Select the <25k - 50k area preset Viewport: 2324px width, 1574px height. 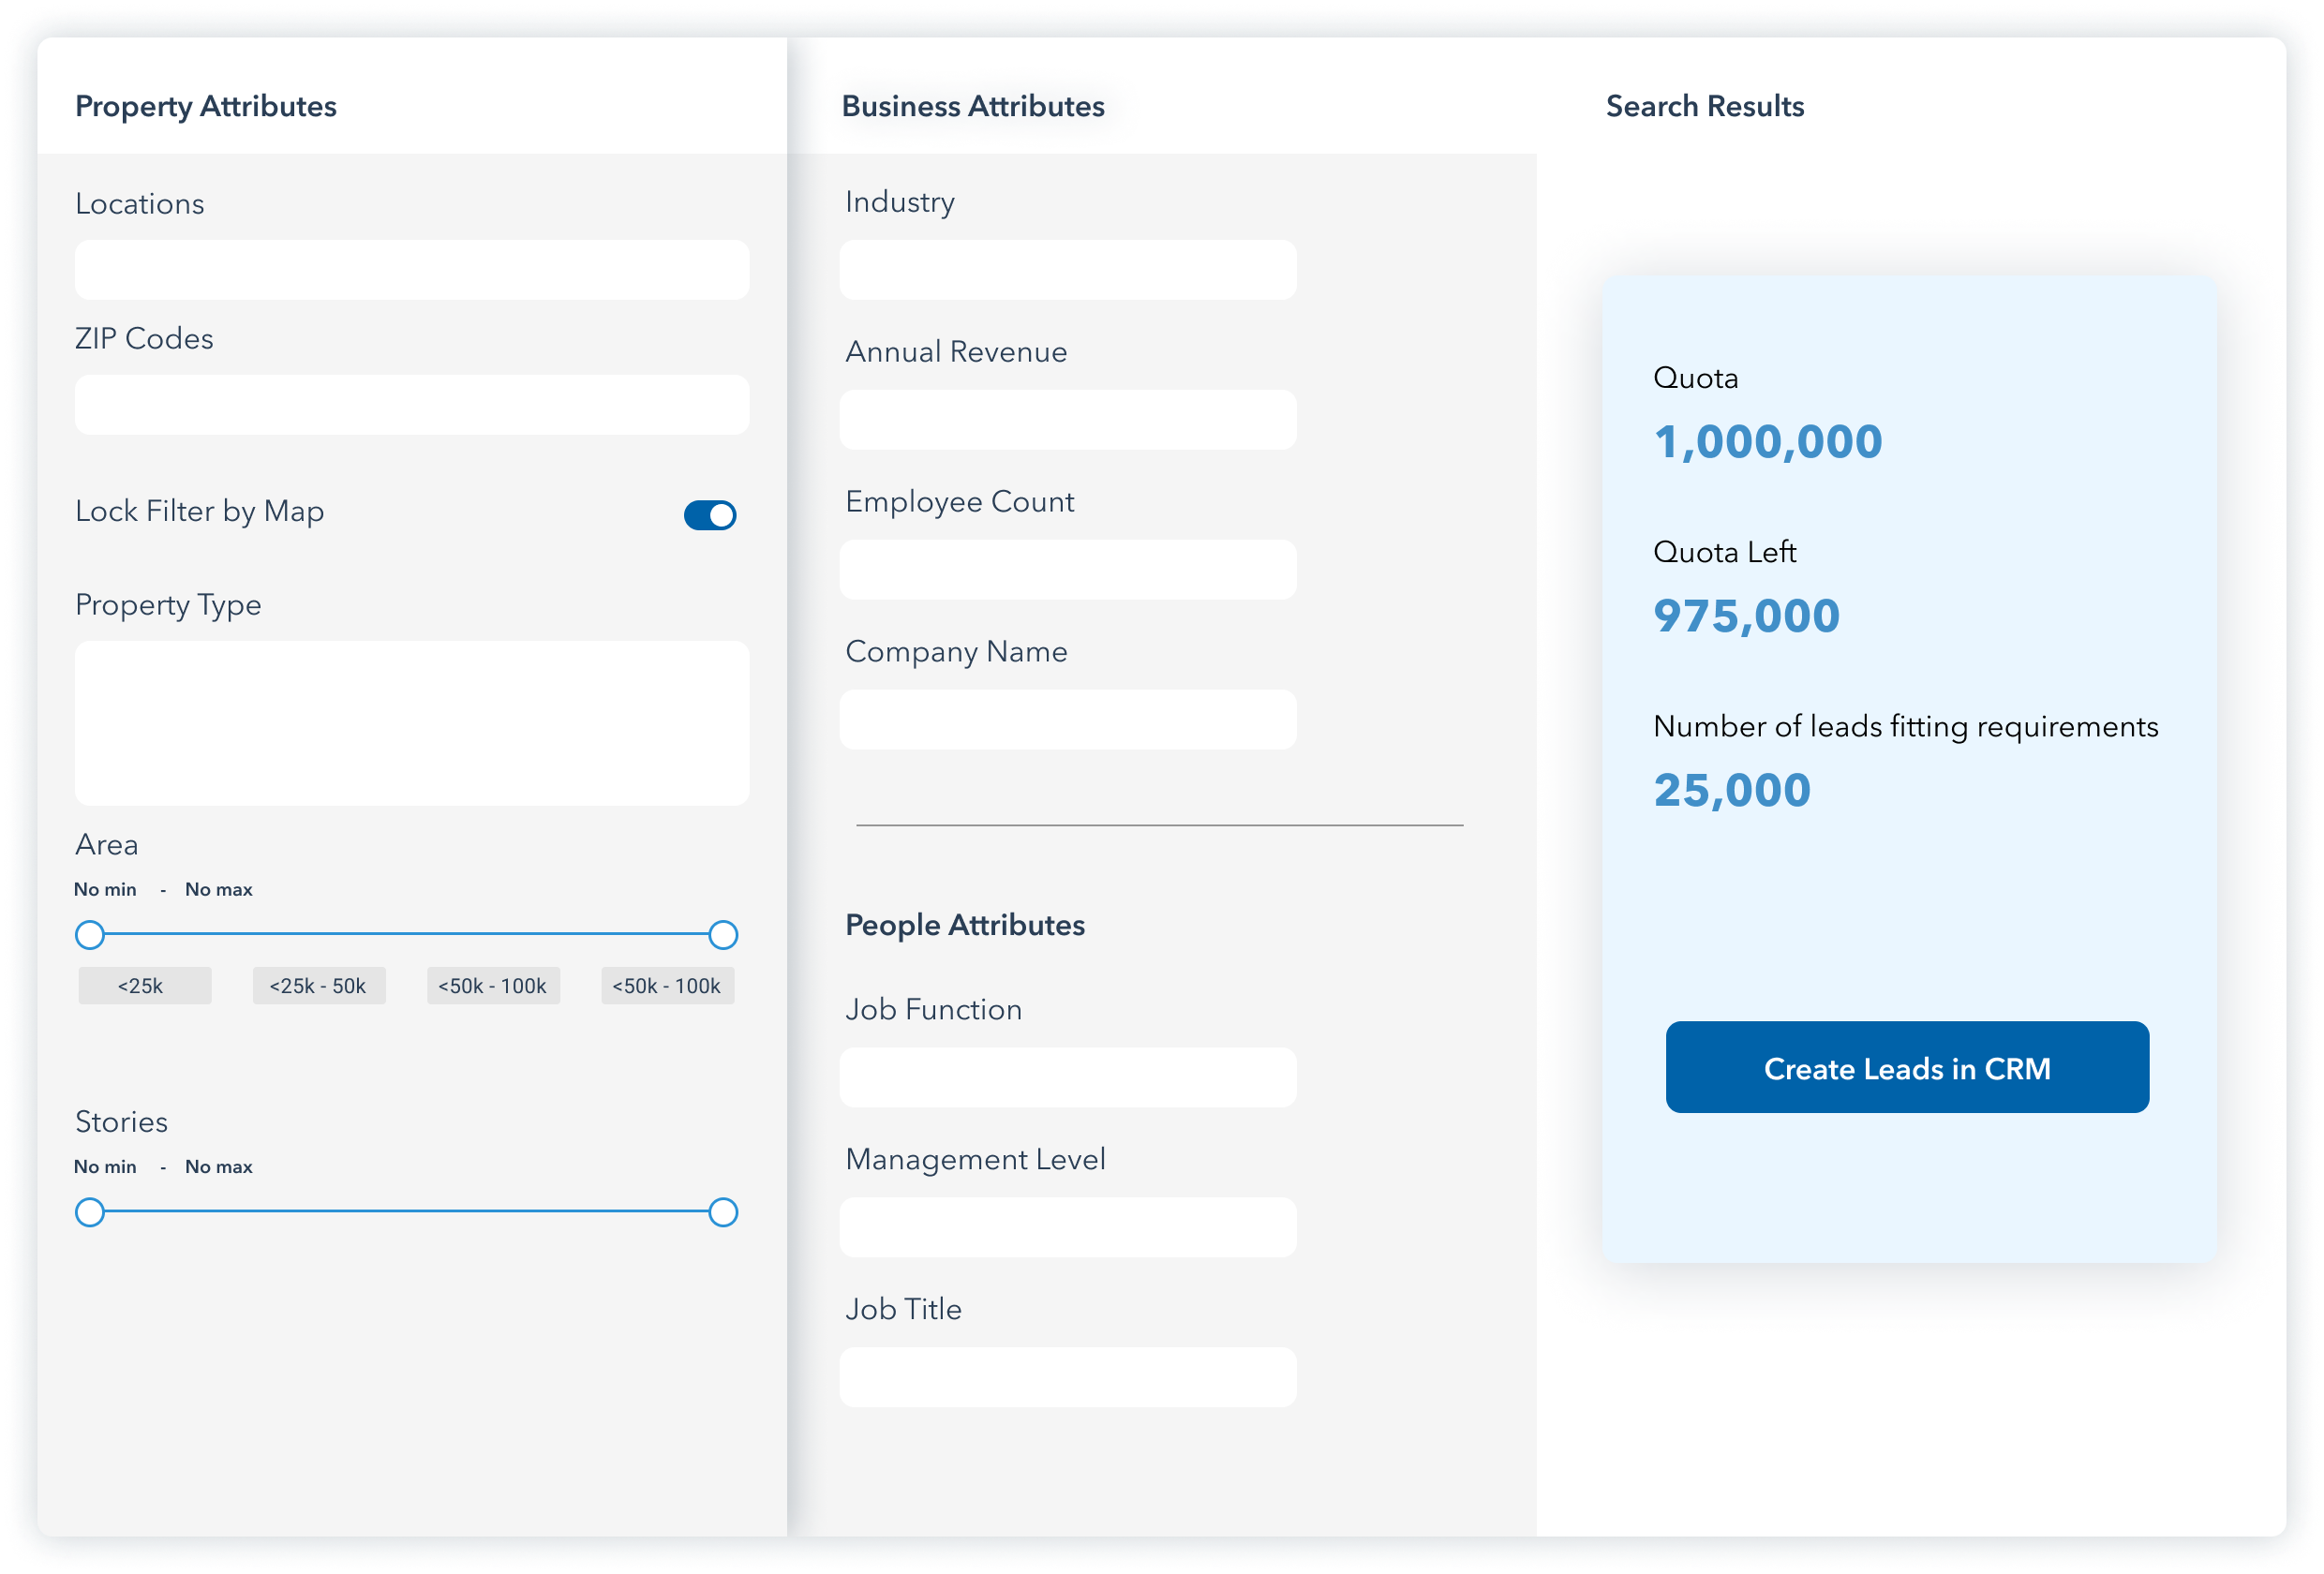pos(318,985)
